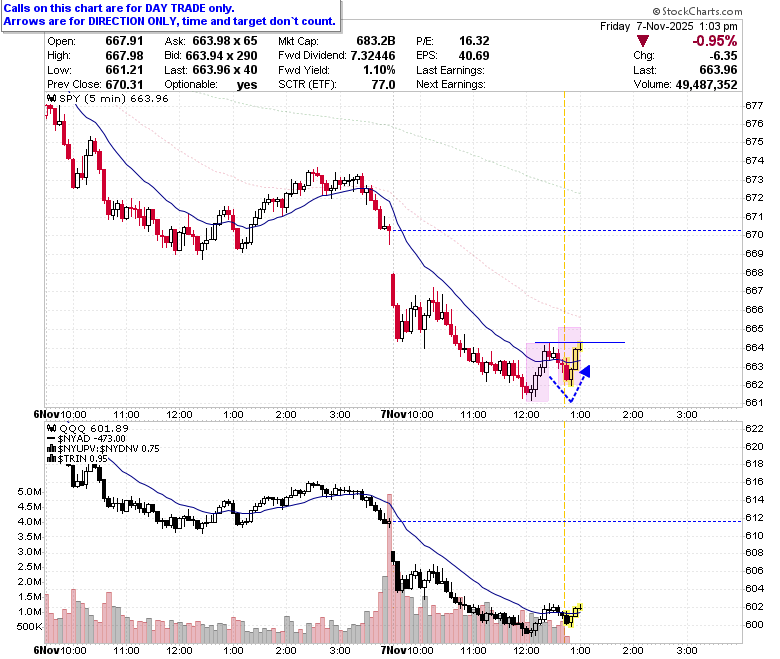The height and width of the screenshot is (659, 780).
Task: Click the blue horizontal resistance line at 664
Action: click(x=580, y=343)
